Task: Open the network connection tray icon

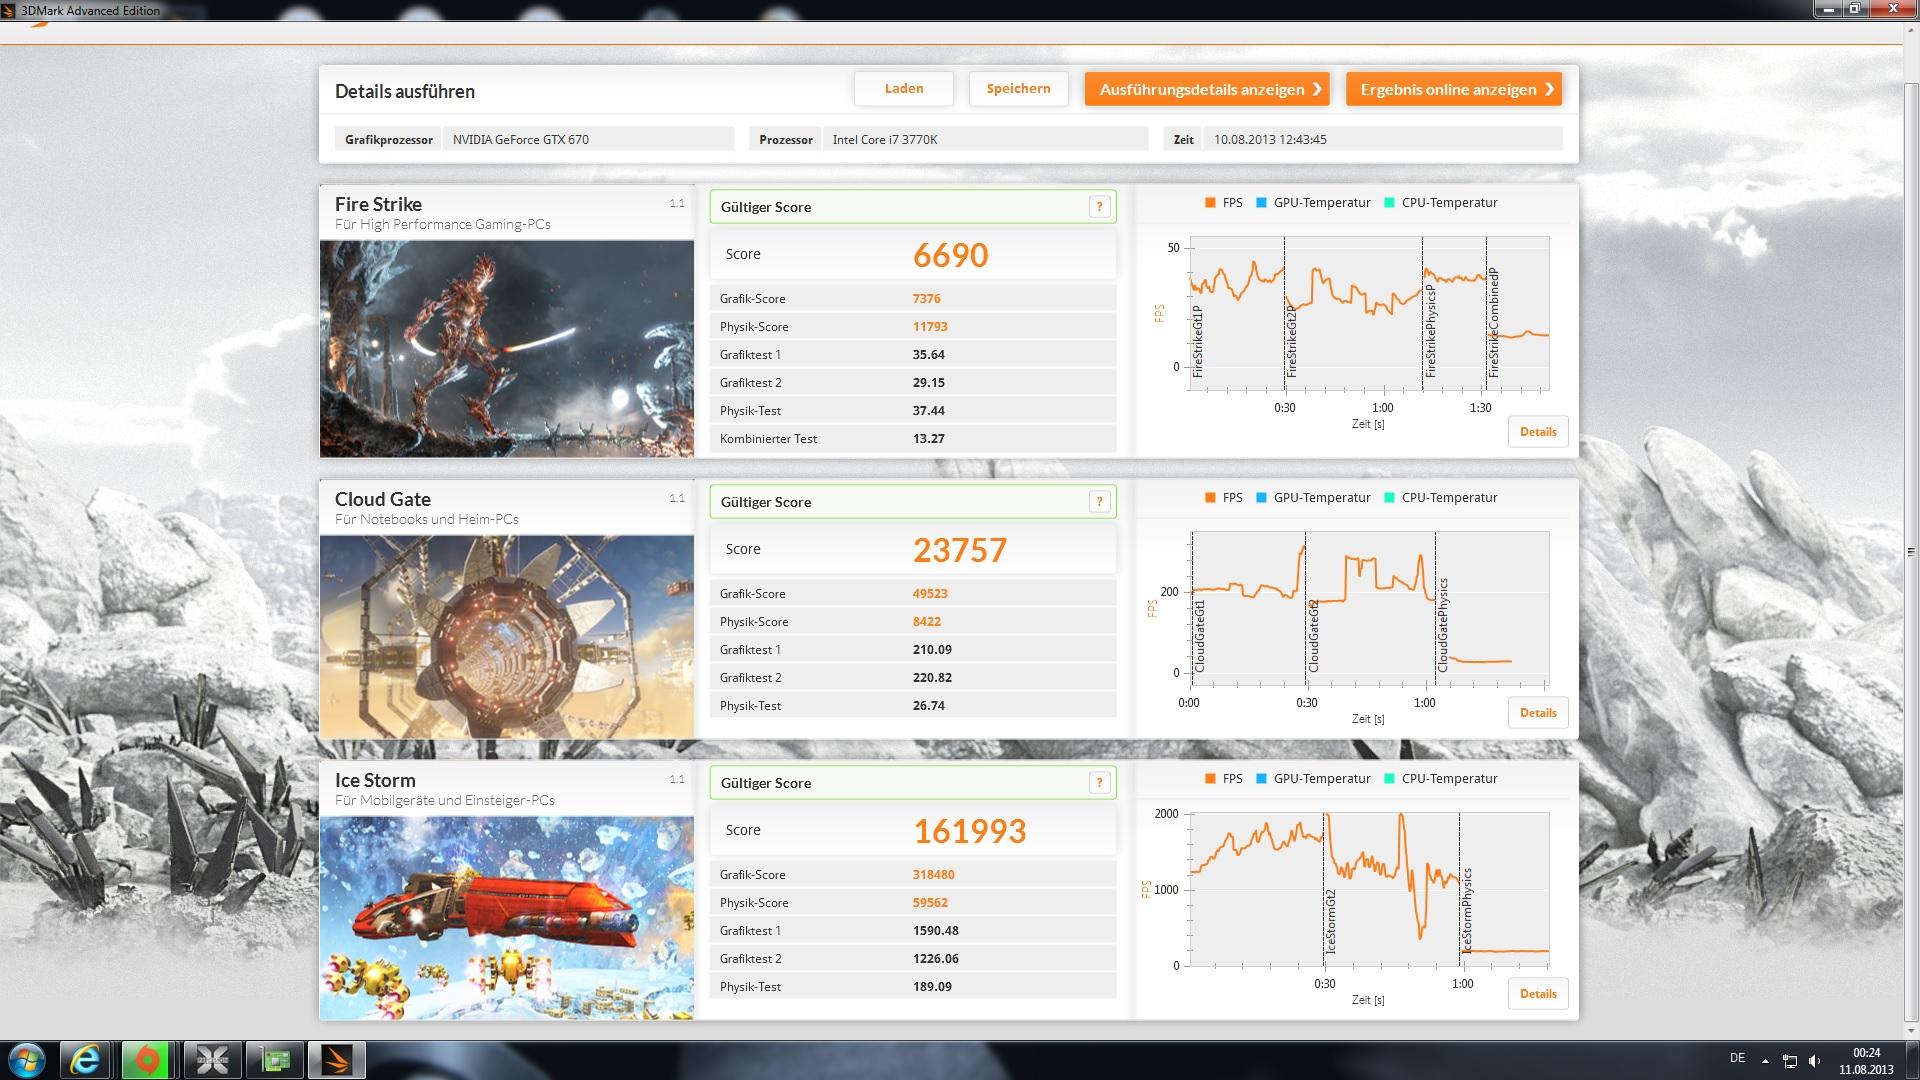Action: [1790, 1061]
